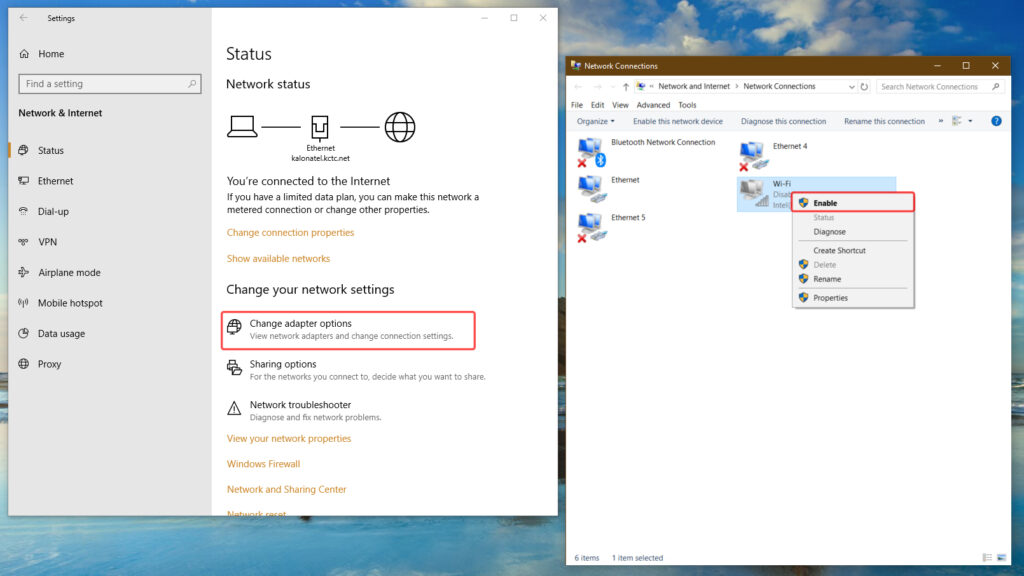Open Change adapter options
The height and width of the screenshot is (576, 1024).
(x=348, y=330)
